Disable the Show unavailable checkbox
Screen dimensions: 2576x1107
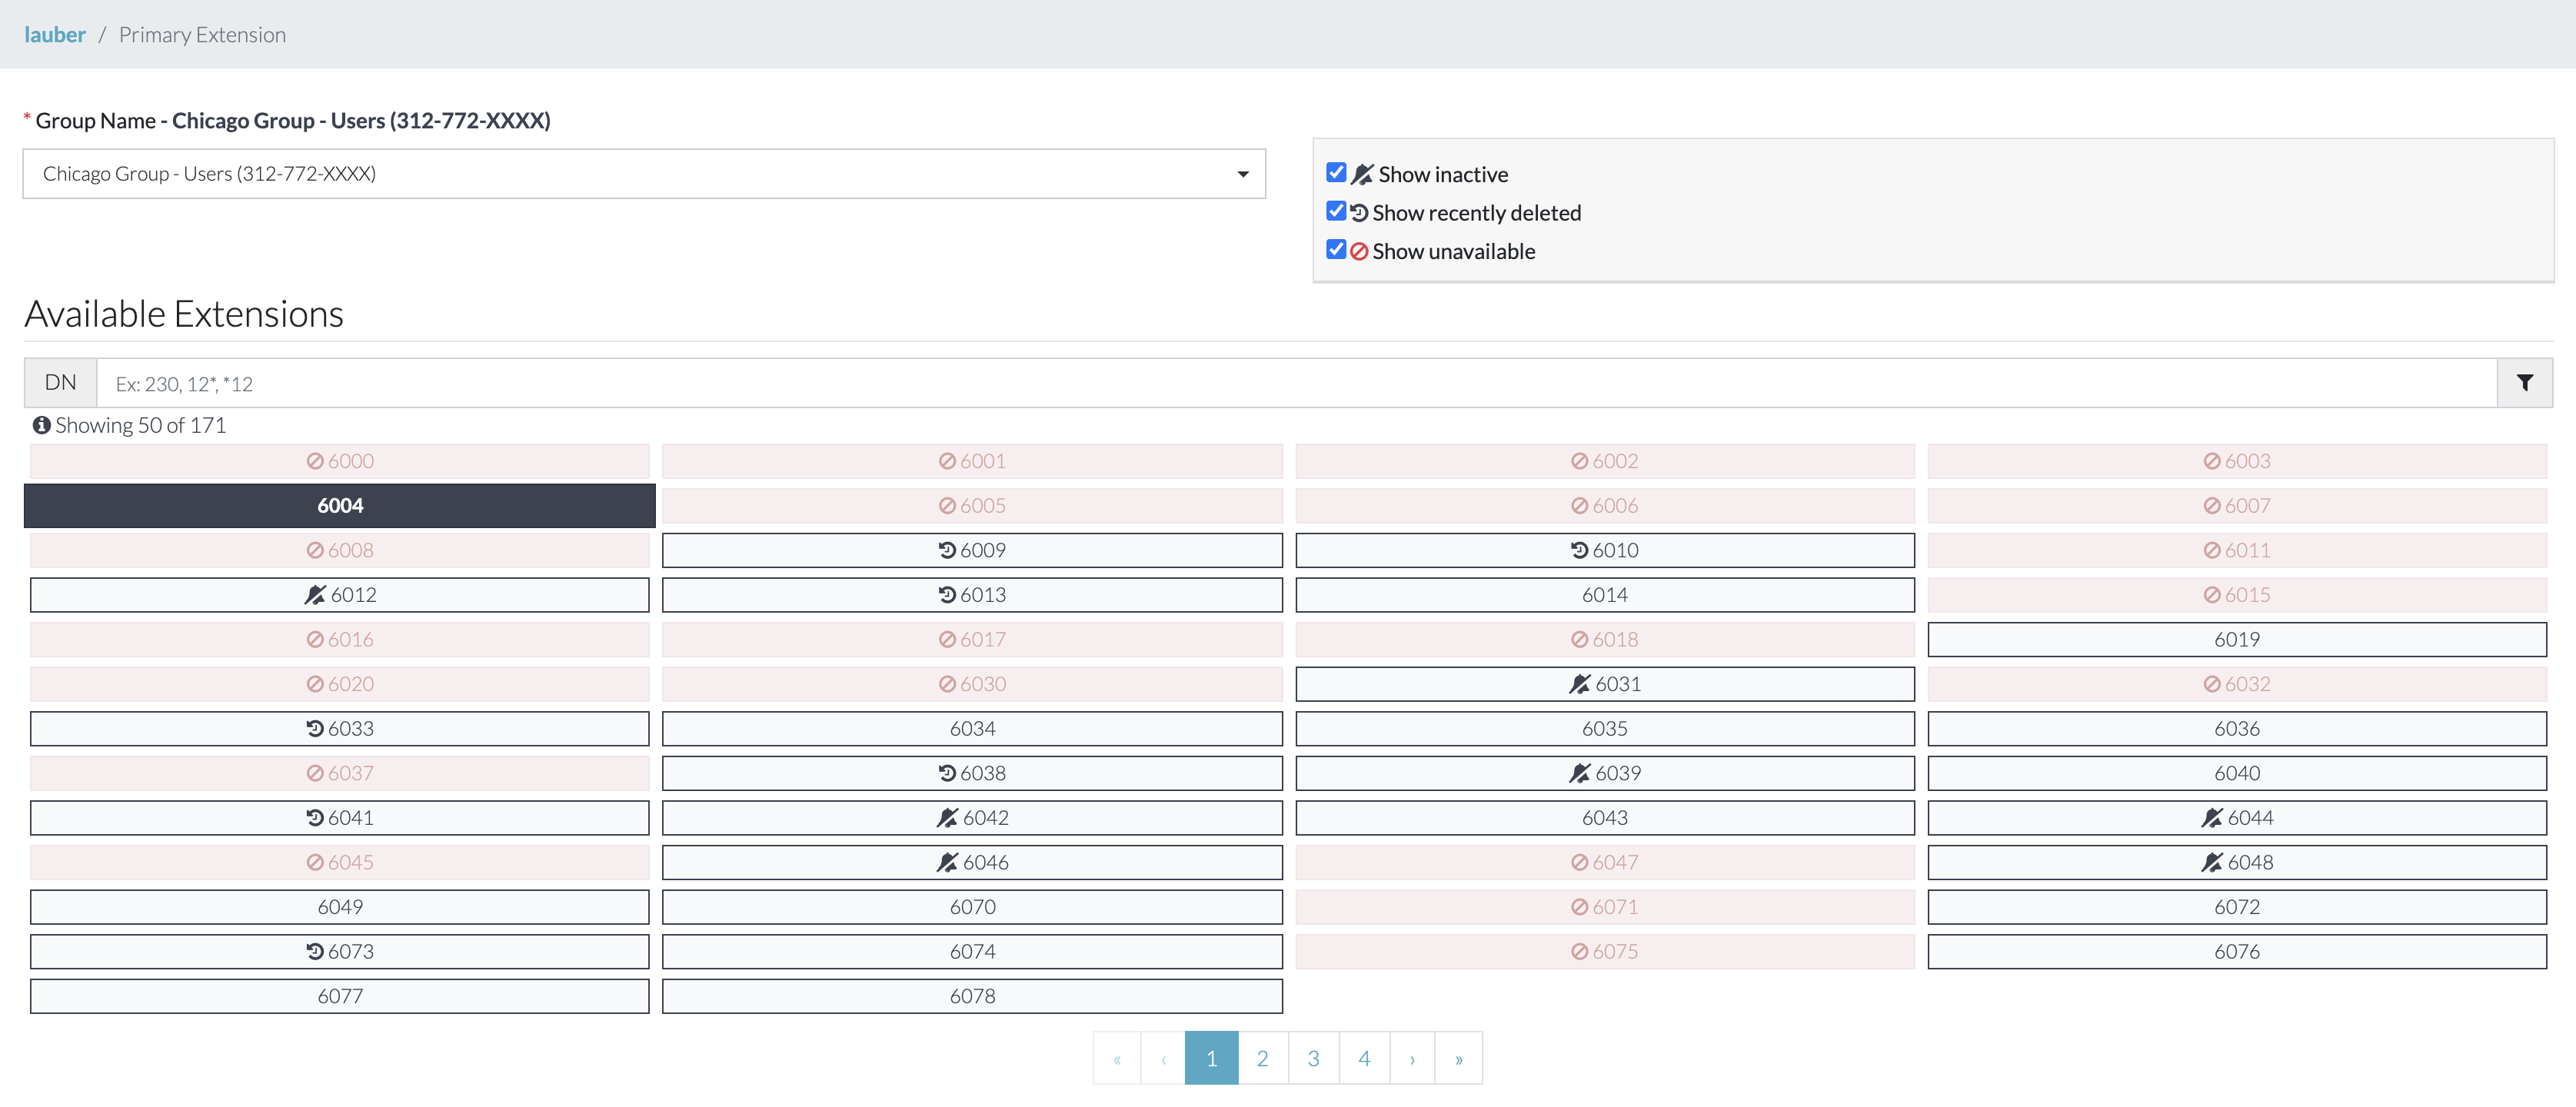click(x=1336, y=249)
